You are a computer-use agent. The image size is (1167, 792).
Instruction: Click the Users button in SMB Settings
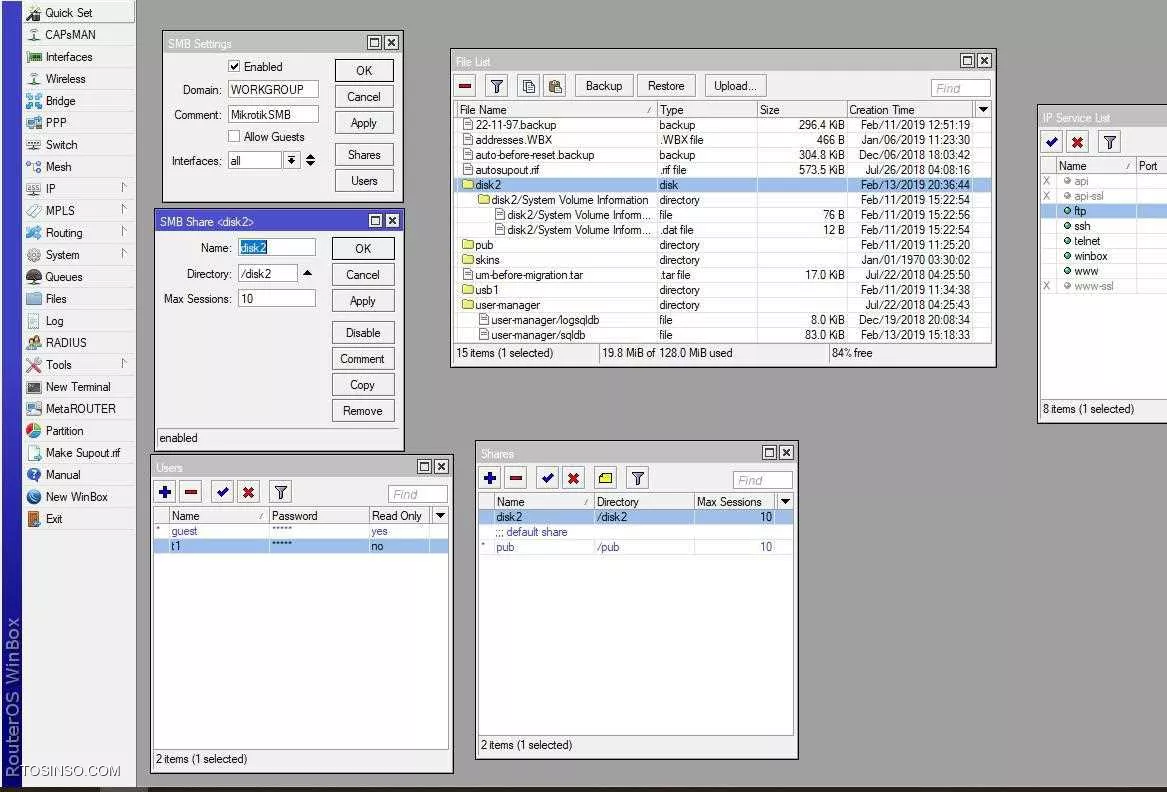(x=364, y=181)
